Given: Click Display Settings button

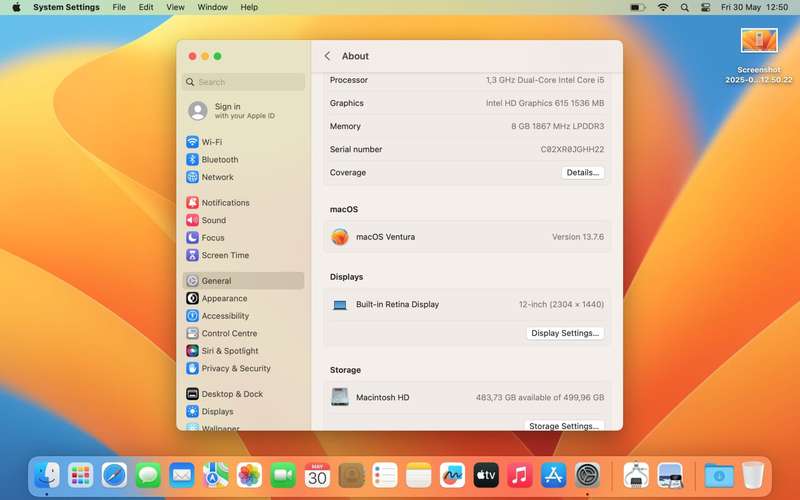Looking at the screenshot, I should 565,333.
